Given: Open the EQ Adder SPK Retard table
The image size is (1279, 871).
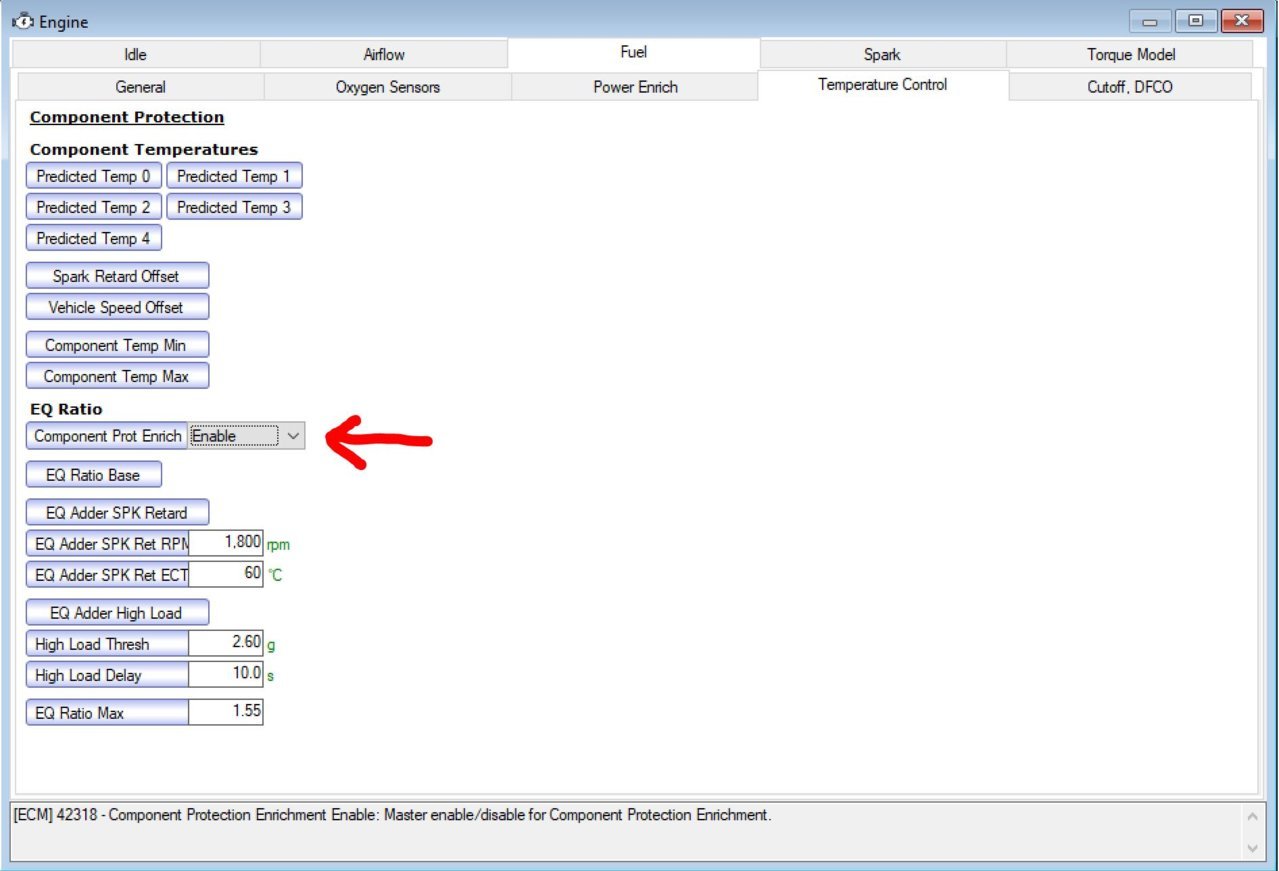Looking at the screenshot, I should pos(117,513).
